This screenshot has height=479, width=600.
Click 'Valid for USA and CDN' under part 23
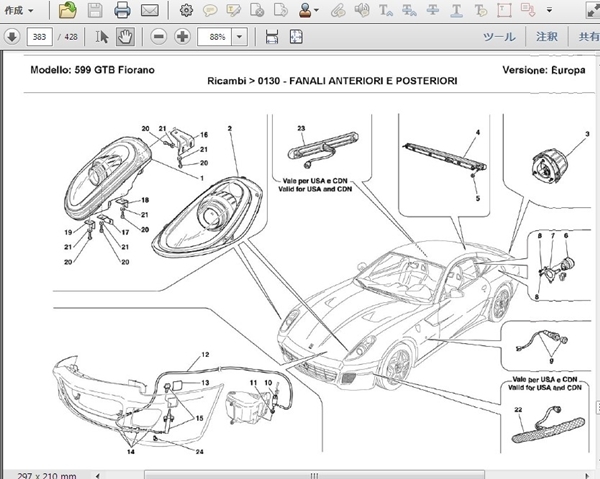[x=315, y=189]
